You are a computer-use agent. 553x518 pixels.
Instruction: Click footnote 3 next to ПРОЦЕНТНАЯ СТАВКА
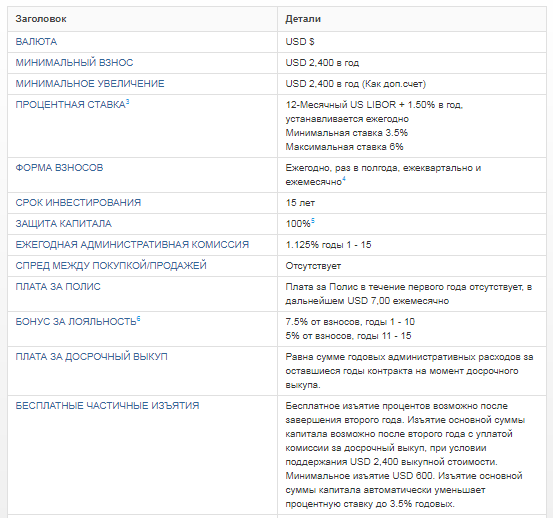click(x=128, y=102)
